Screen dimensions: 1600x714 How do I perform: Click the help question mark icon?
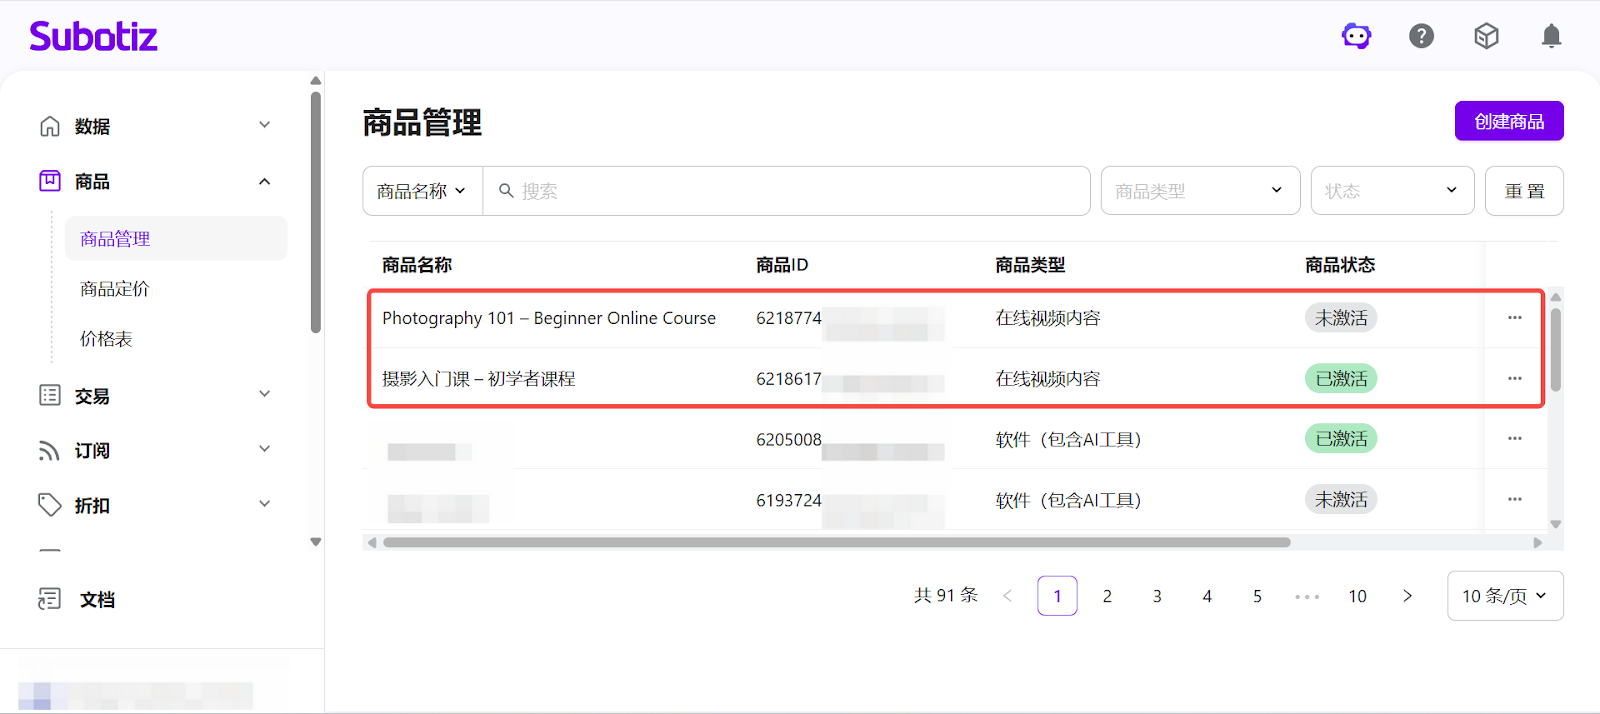1421,37
